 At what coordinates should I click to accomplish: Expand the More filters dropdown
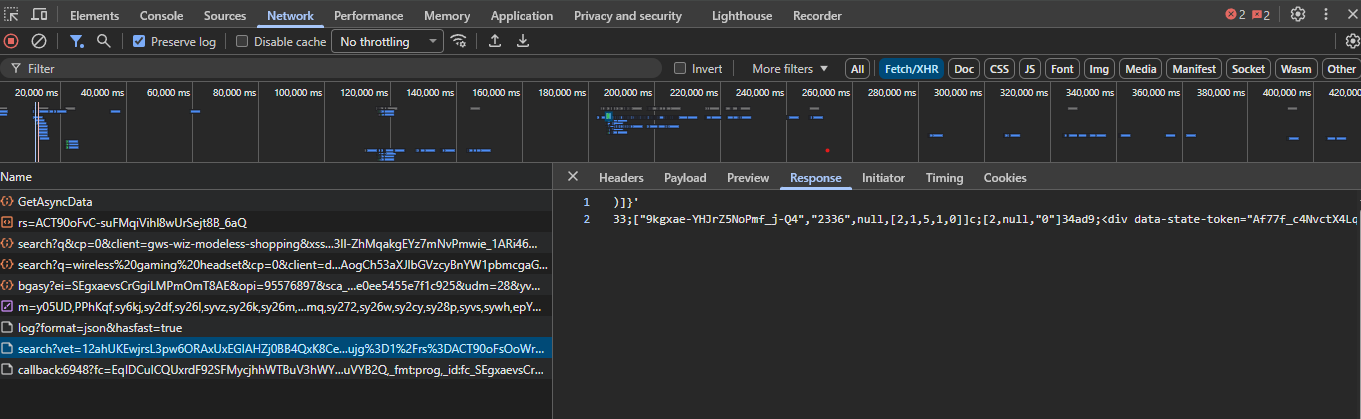click(790, 69)
